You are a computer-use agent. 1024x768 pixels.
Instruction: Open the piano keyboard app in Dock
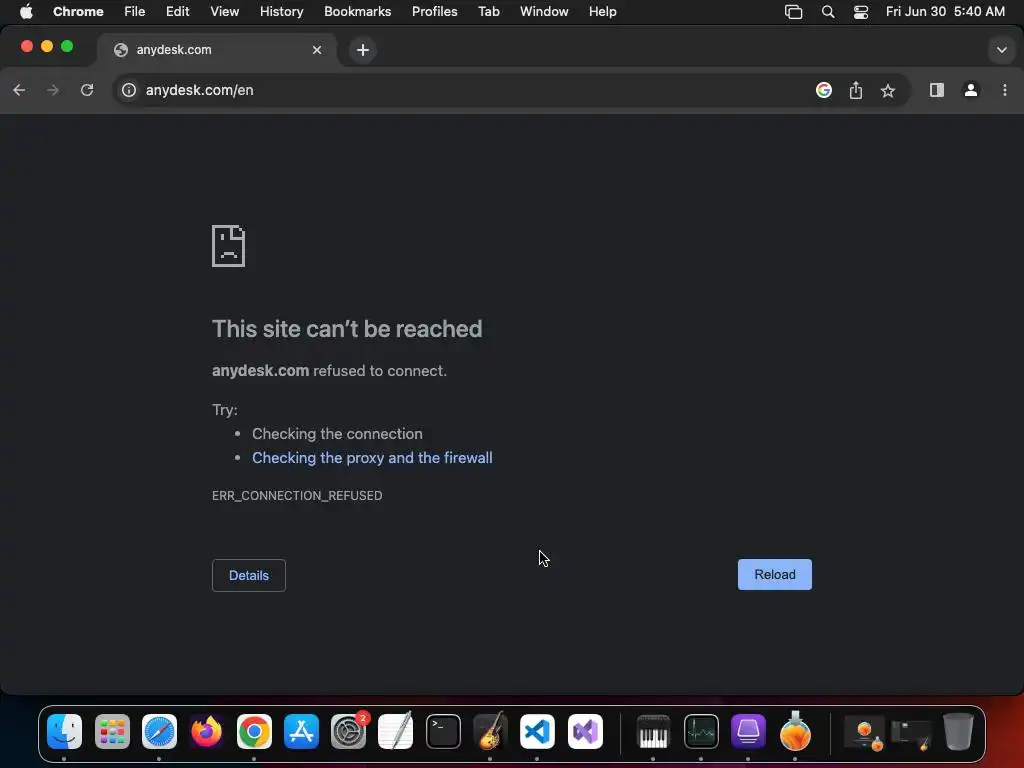(x=653, y=731)
